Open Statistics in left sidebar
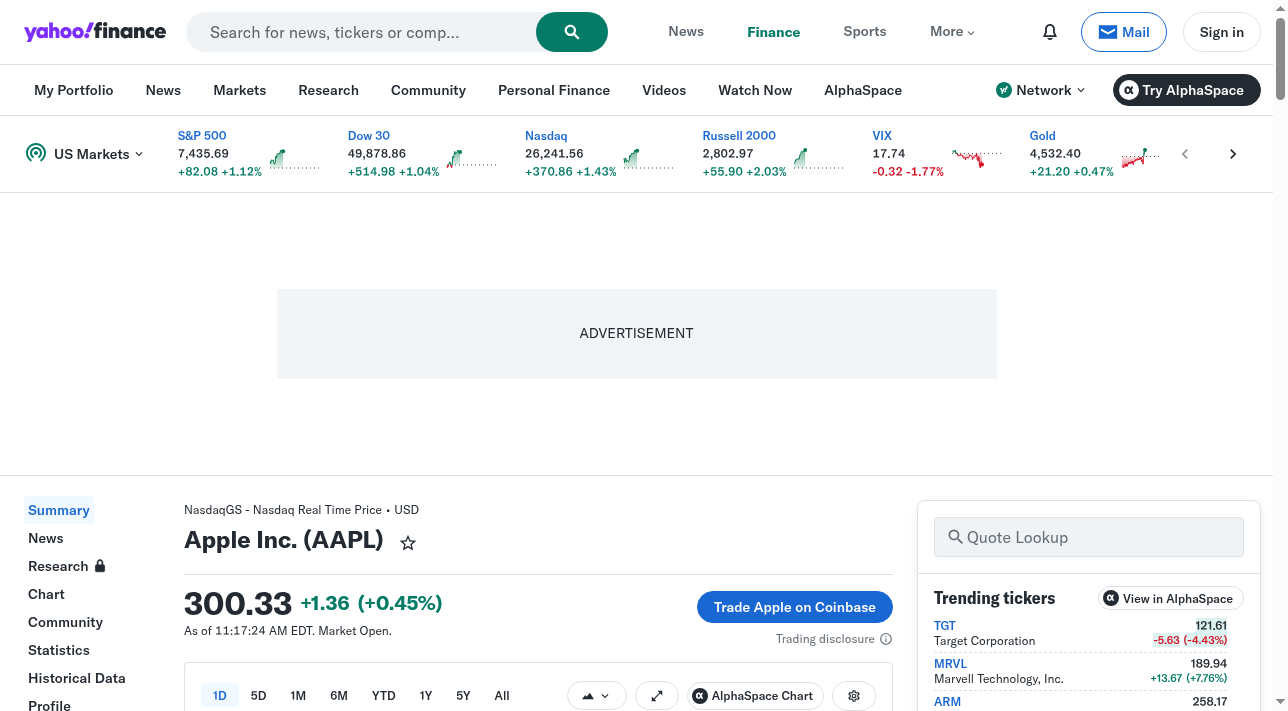 click(59, 650)
